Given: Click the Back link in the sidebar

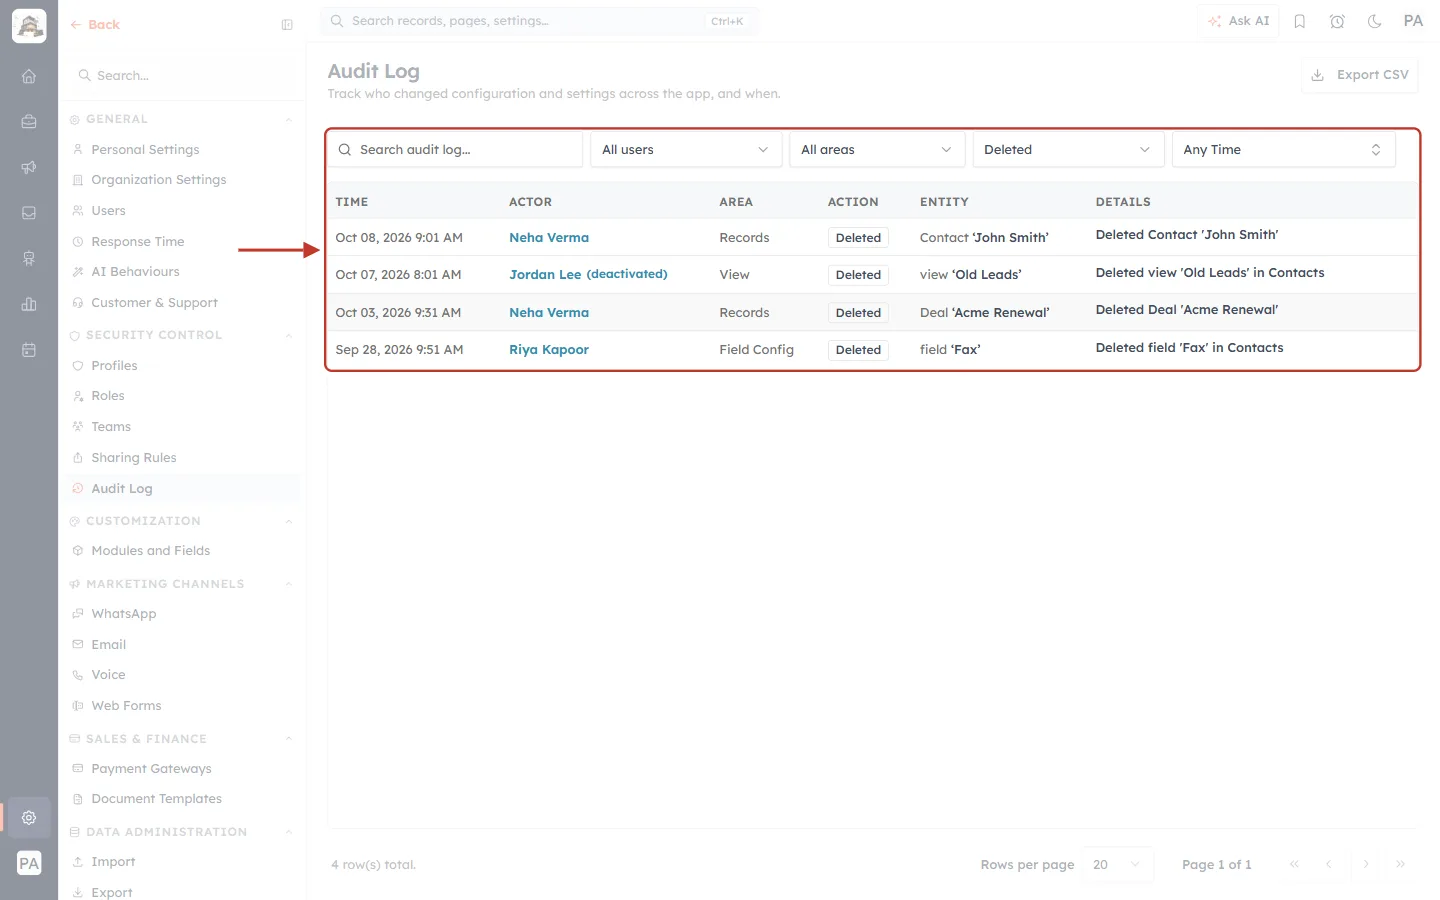Looking at the screenshot, I should (95, 25).
